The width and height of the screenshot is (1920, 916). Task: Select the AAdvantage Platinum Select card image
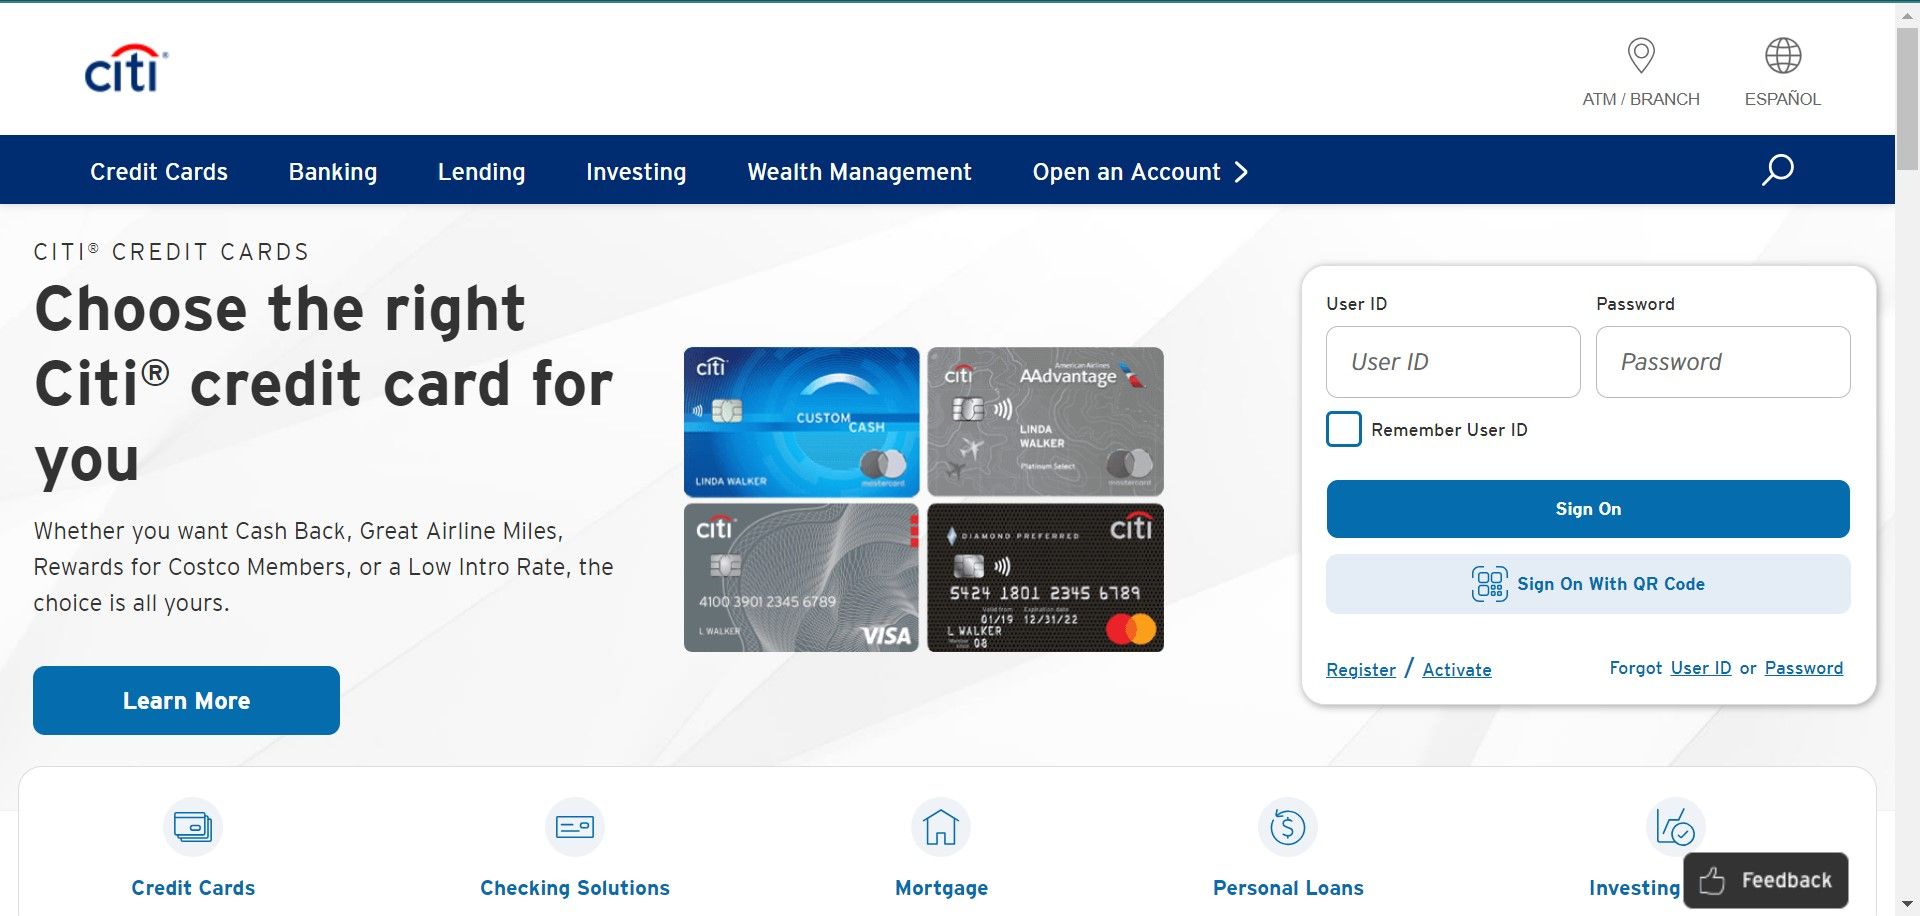[x=1046, y=422]
